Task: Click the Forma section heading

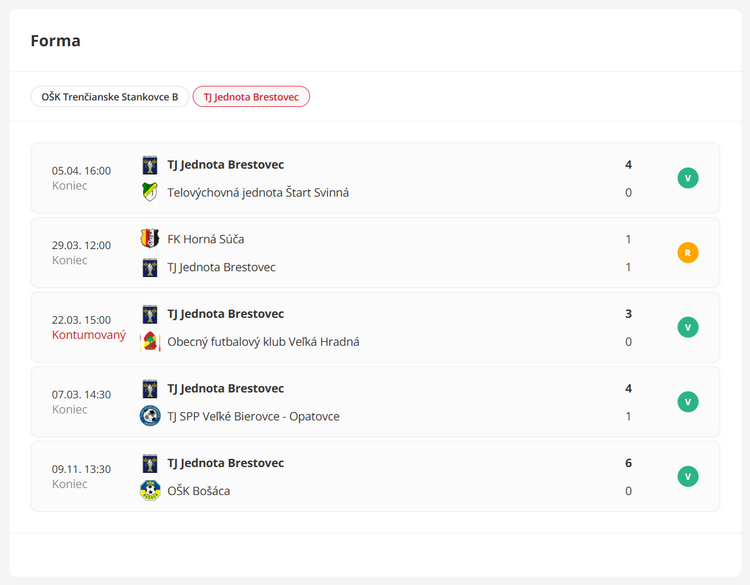Action: tap(55, 41)
